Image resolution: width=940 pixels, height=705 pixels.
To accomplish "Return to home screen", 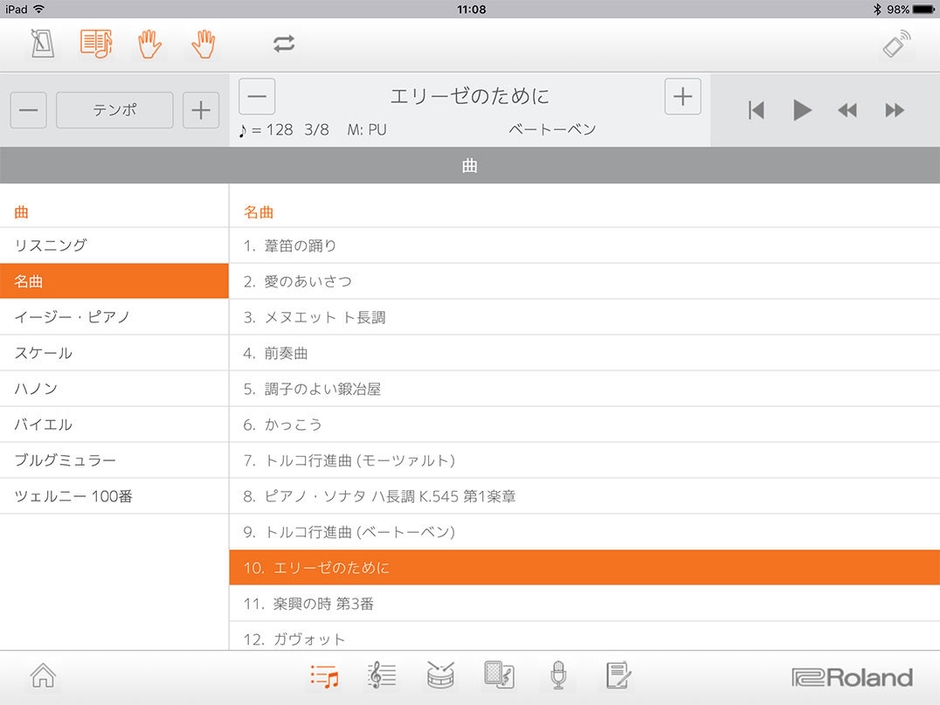I will [42, 677].
